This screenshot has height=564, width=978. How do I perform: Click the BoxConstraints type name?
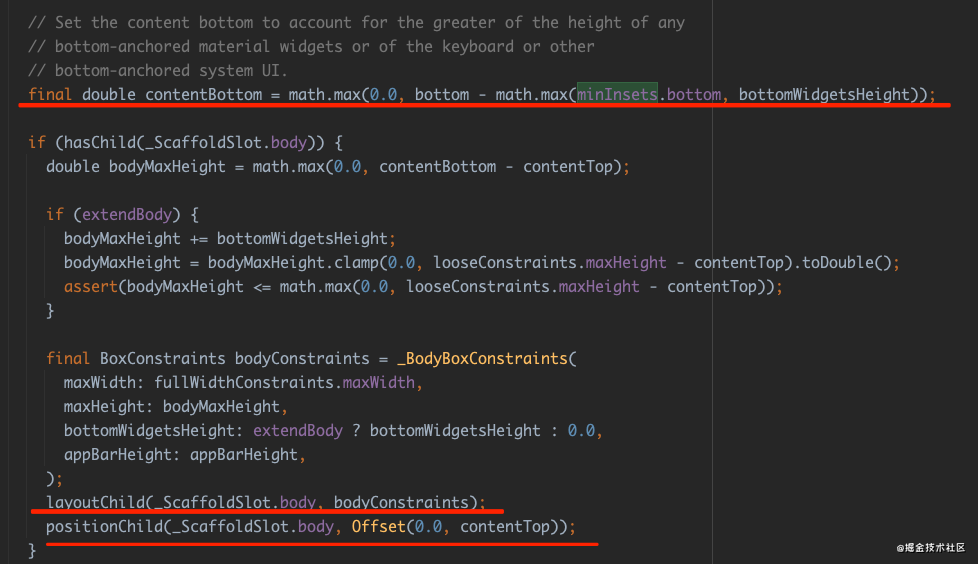pyautogui.click(x=163, y=359)
